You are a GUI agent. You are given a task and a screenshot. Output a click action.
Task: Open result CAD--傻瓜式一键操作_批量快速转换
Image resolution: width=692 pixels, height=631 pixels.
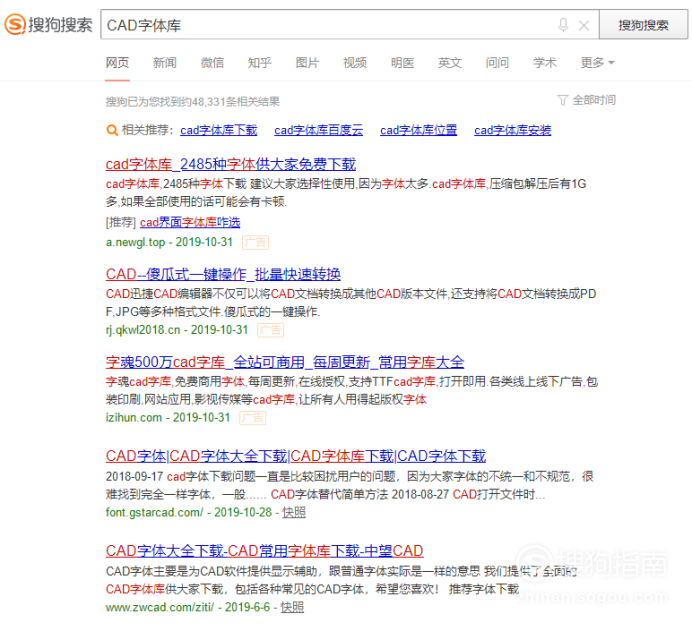[x=223, y=274]
